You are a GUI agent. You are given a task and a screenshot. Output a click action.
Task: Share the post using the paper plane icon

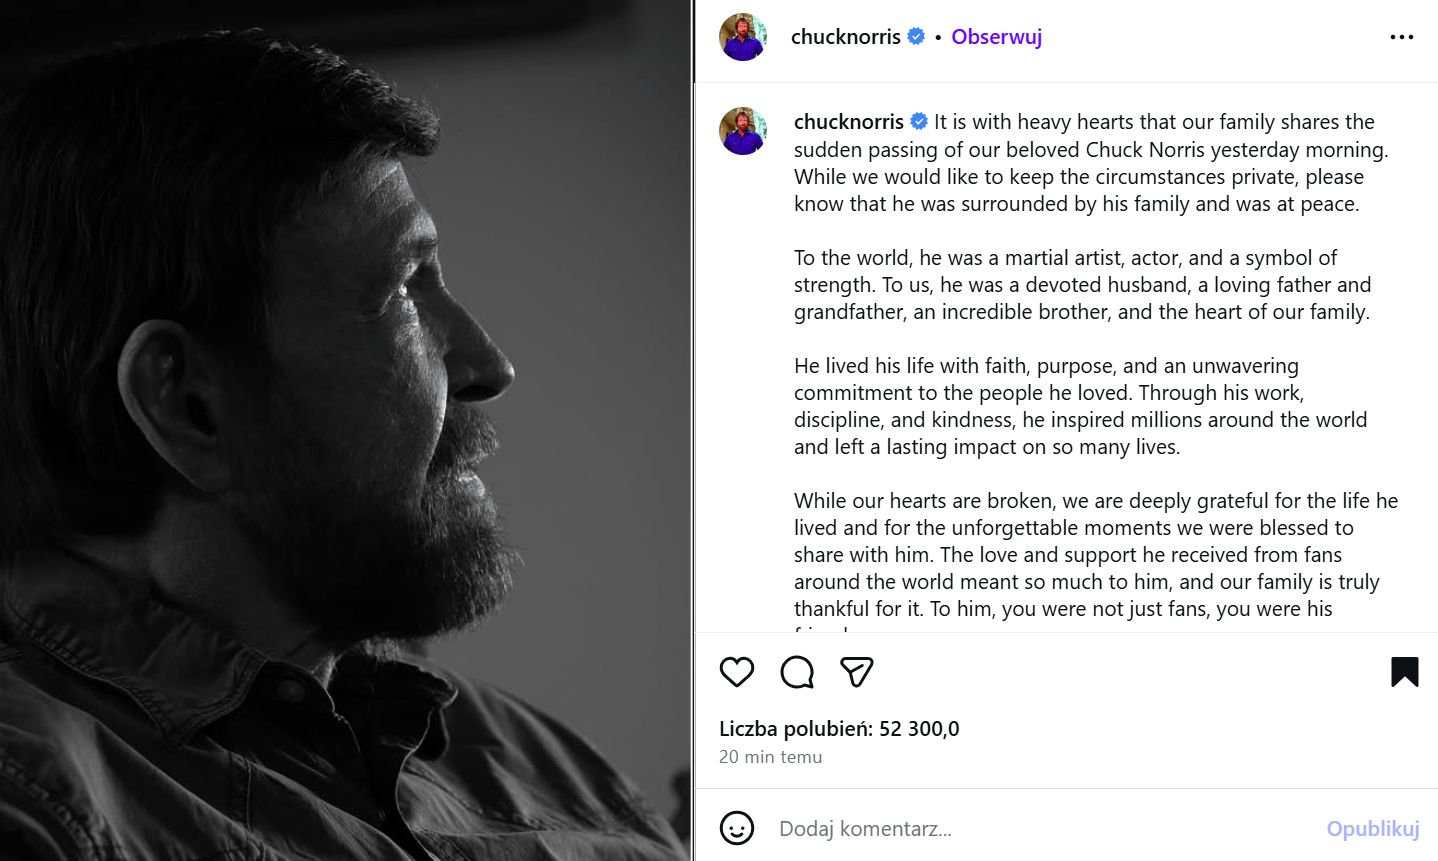click(857, 672)
